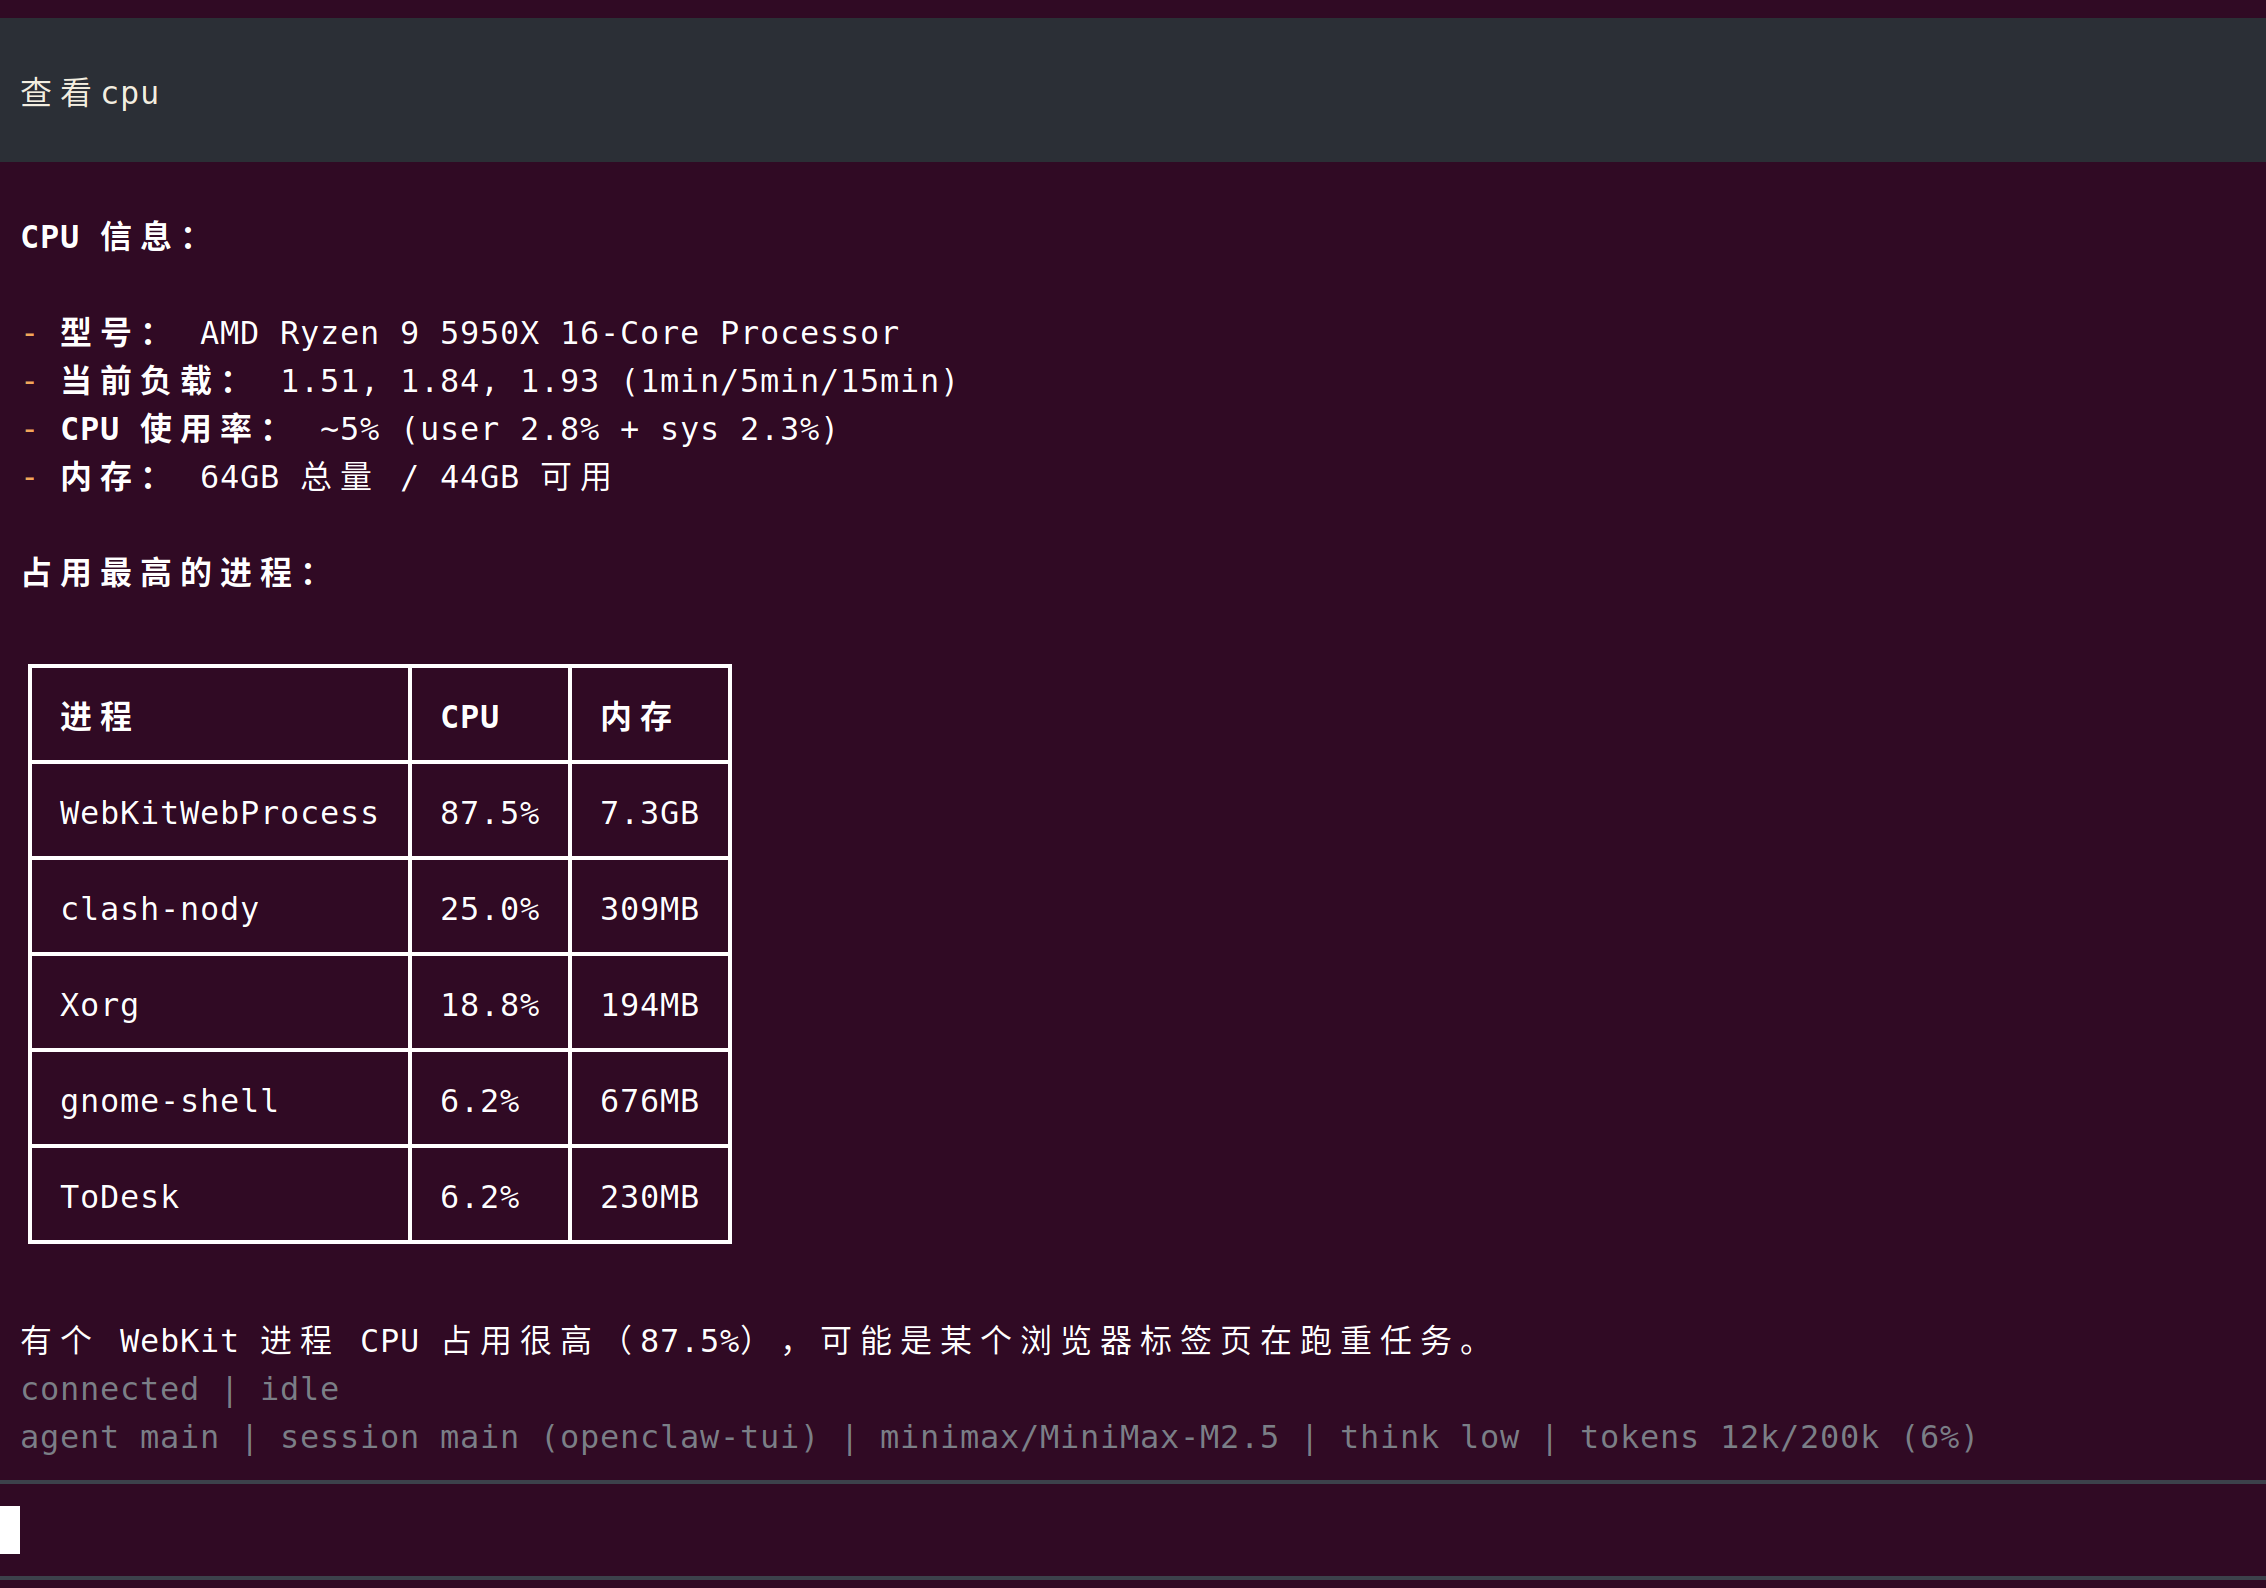Screen dimensions: 2266x1588
Task: Select the WebKitWebProcess row in the table
Action: (218, 812)
